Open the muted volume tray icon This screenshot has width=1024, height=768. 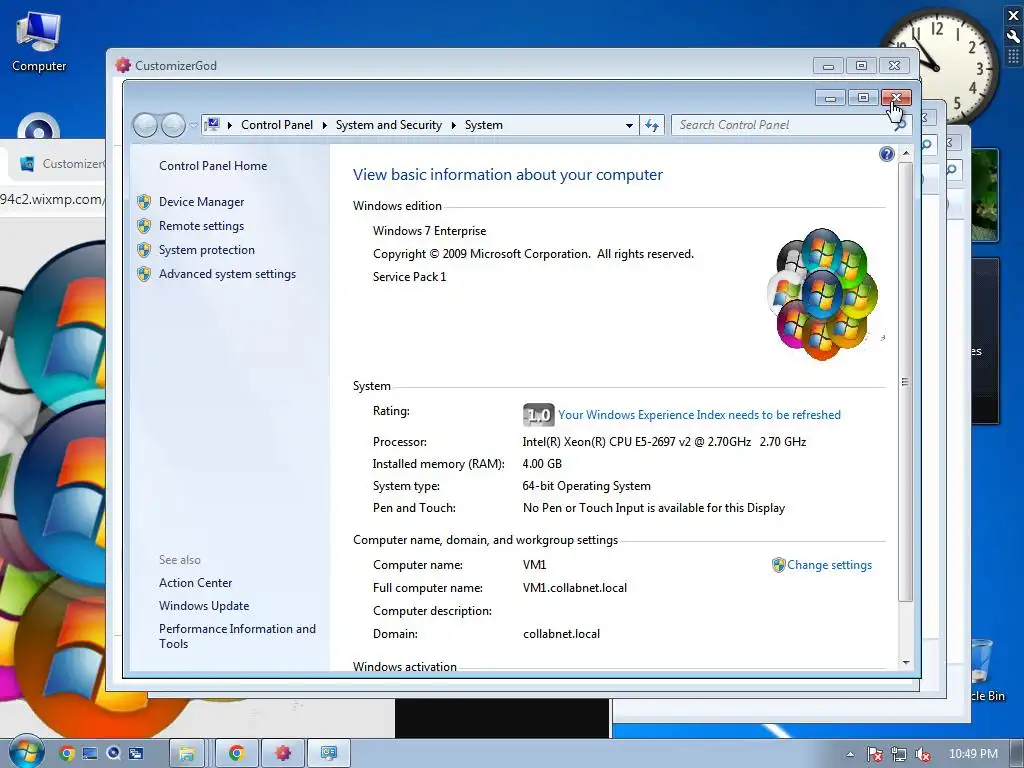coord(923,754)
